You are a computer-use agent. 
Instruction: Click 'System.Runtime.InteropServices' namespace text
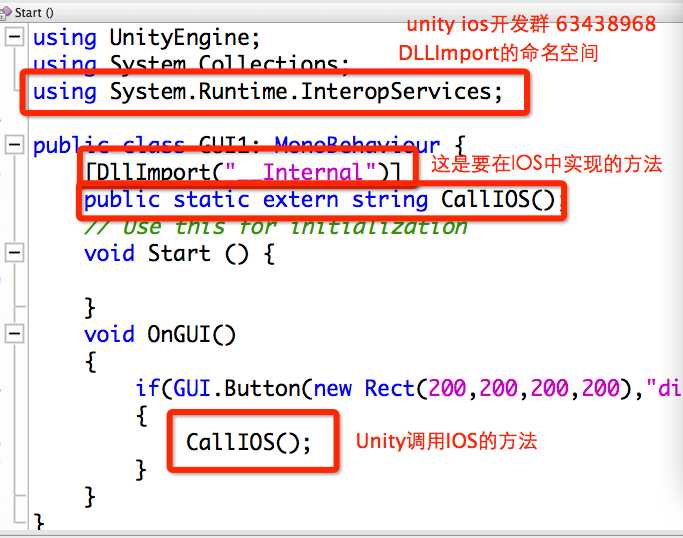coord(301,92)
